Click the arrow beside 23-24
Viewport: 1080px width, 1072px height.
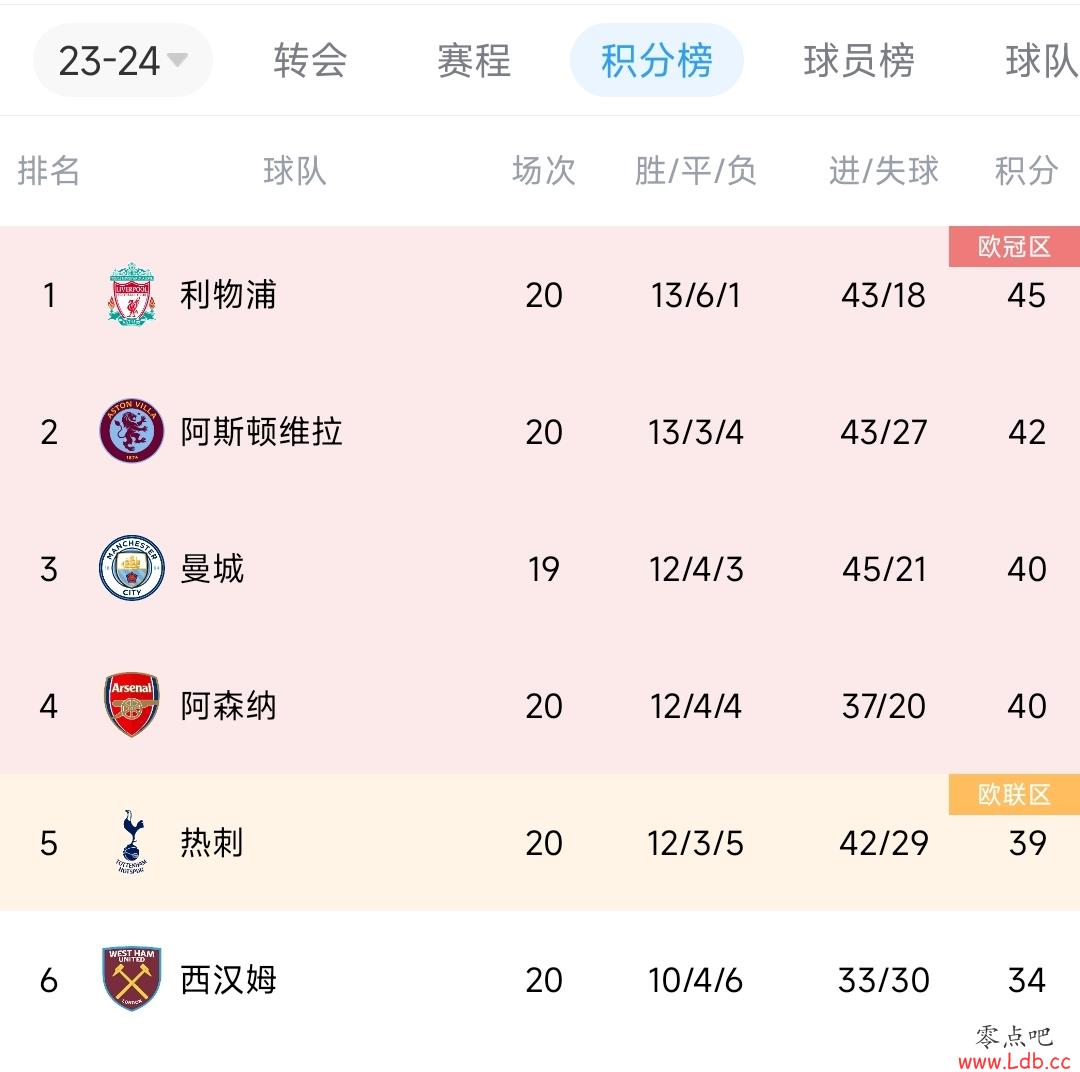click(x=177, y=60)
